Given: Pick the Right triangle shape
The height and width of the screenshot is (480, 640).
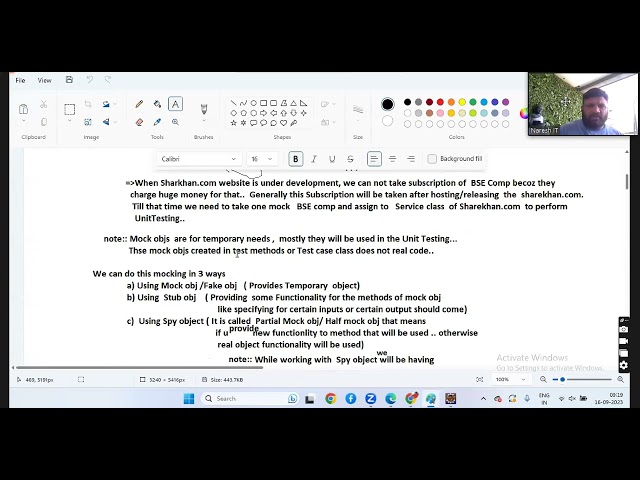Looking at the screenshot, I should click(x=303, y=103).
